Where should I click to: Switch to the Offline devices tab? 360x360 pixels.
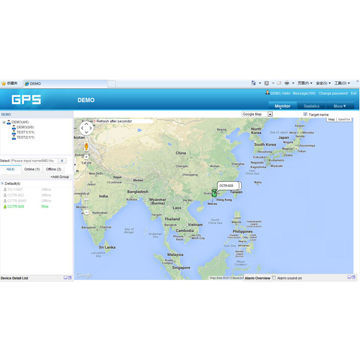pyautogui.click(x=53, y=169)
